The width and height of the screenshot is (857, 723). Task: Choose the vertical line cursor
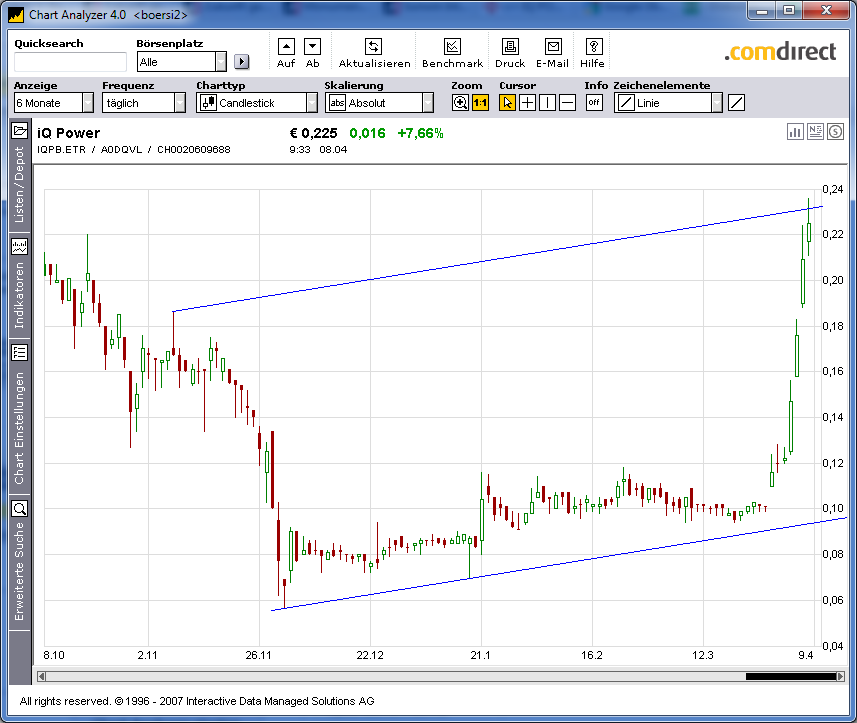(547, 102)
